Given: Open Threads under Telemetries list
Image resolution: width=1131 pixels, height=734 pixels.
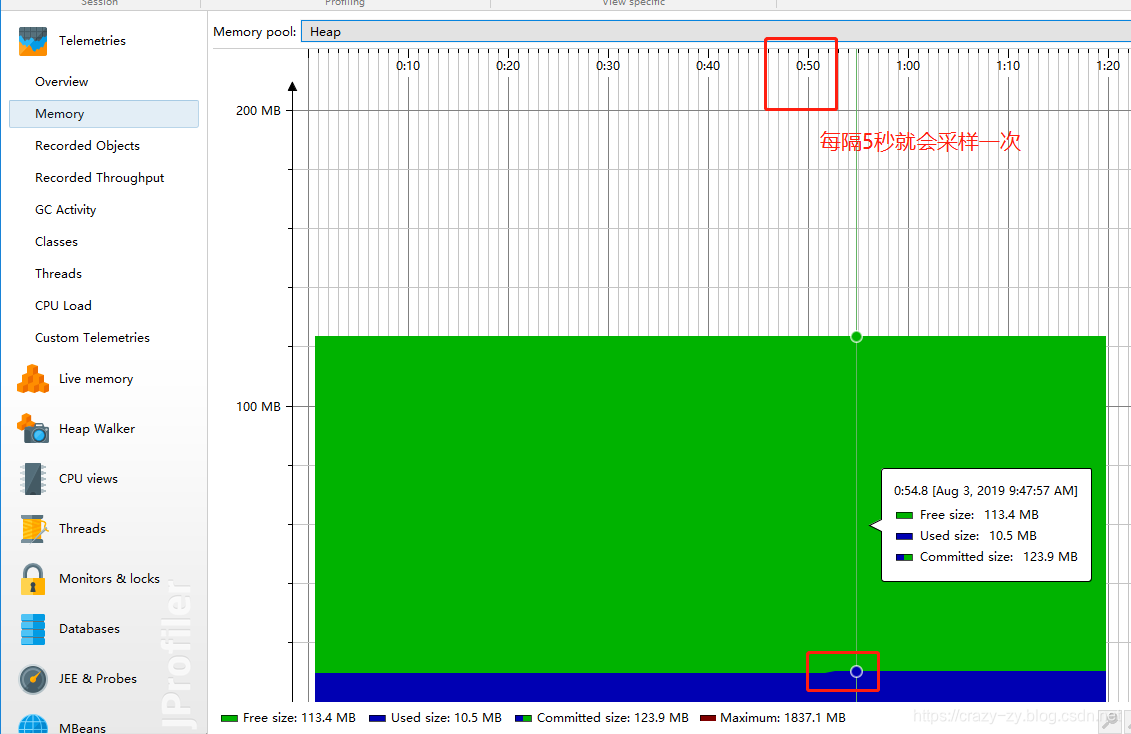Looking at the screenshot, I should [x=58, y=274].
